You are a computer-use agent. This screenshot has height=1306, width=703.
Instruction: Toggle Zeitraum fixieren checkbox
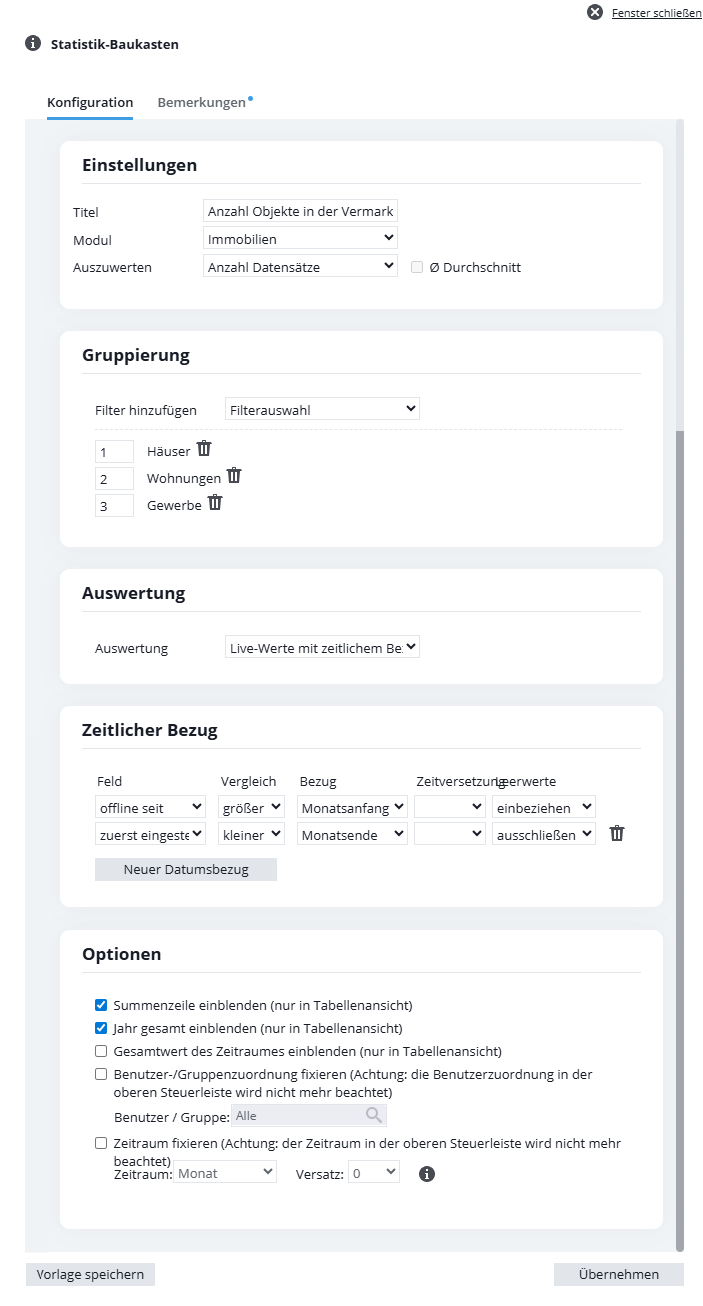pos(101,1143)
